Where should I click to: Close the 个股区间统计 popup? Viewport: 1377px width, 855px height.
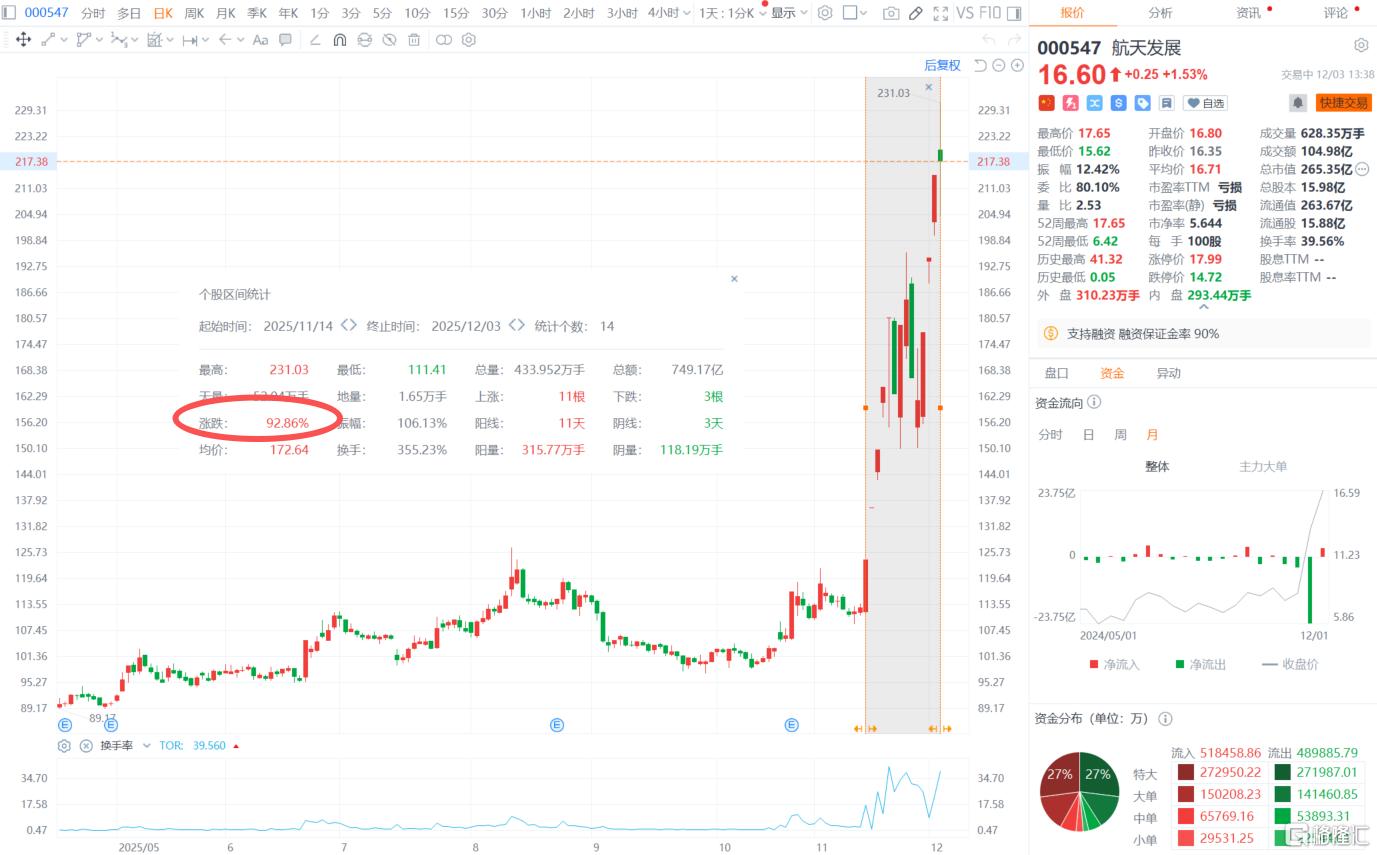tap(734, 279)
